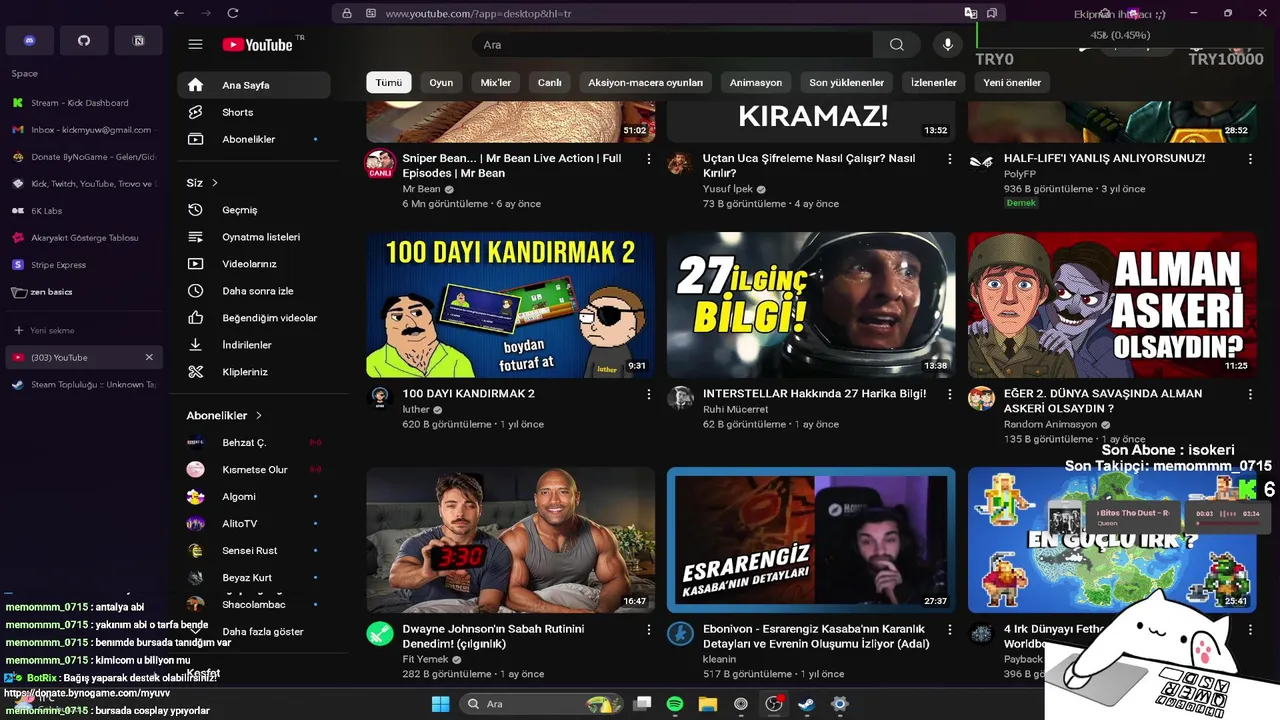Open Oynatma listeleri
This screenshot has width=1280, height=720.
click(254, 237)
